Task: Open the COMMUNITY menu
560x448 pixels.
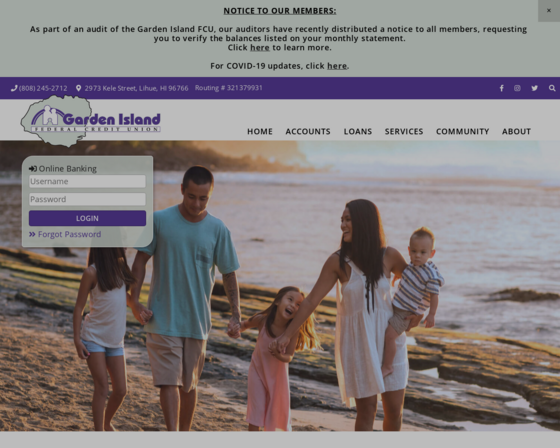Action: click(x=462, y=131)
